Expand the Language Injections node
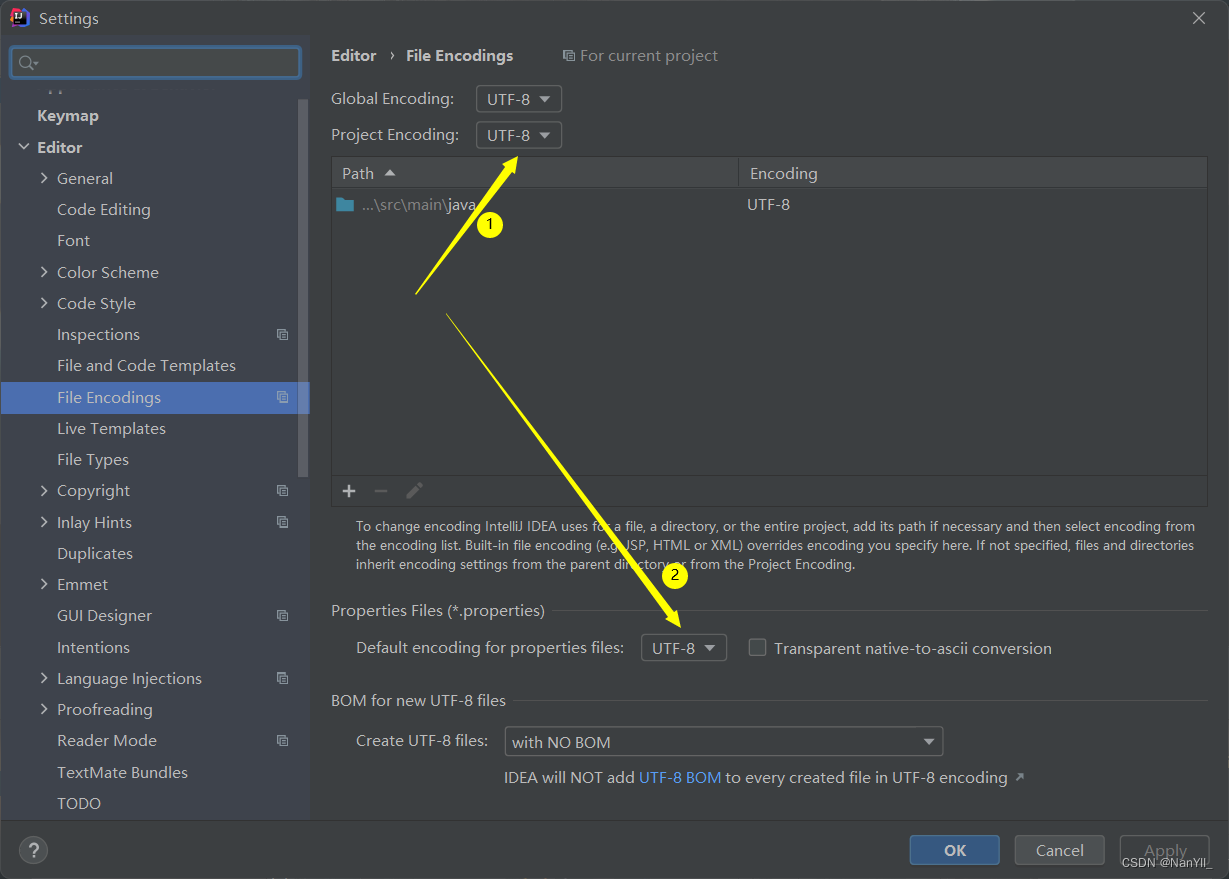The width and height of the screenshot is (1229, 879). [44, 678]
